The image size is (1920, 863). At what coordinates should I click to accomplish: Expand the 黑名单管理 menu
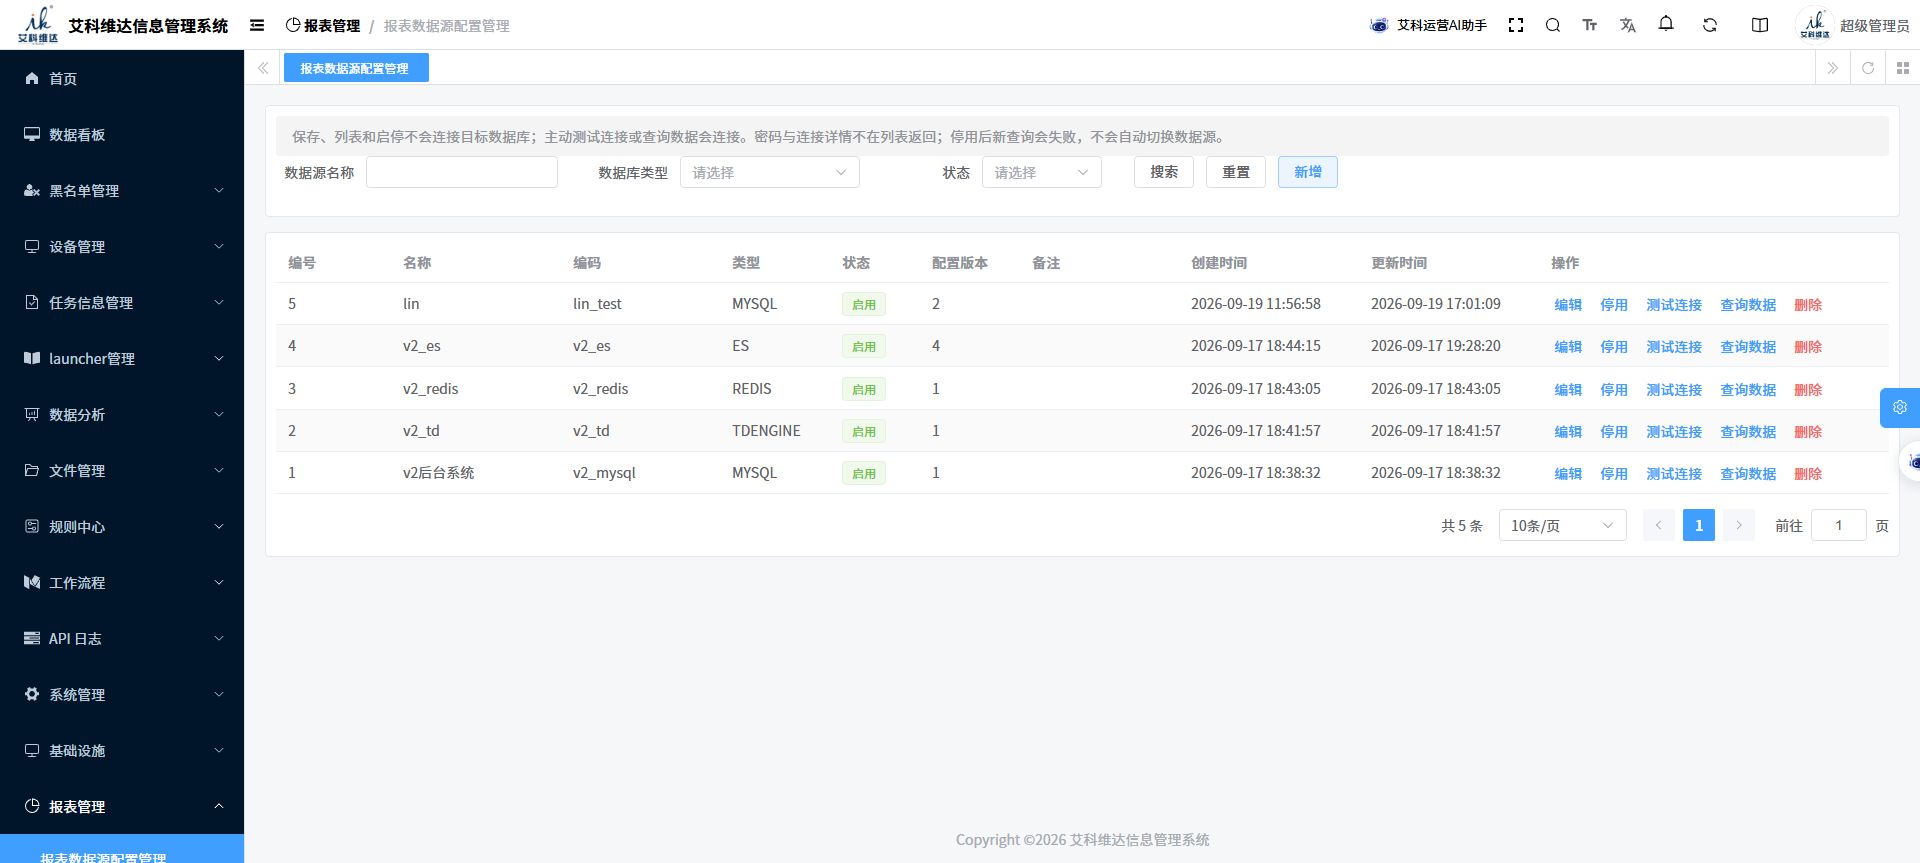122,190
